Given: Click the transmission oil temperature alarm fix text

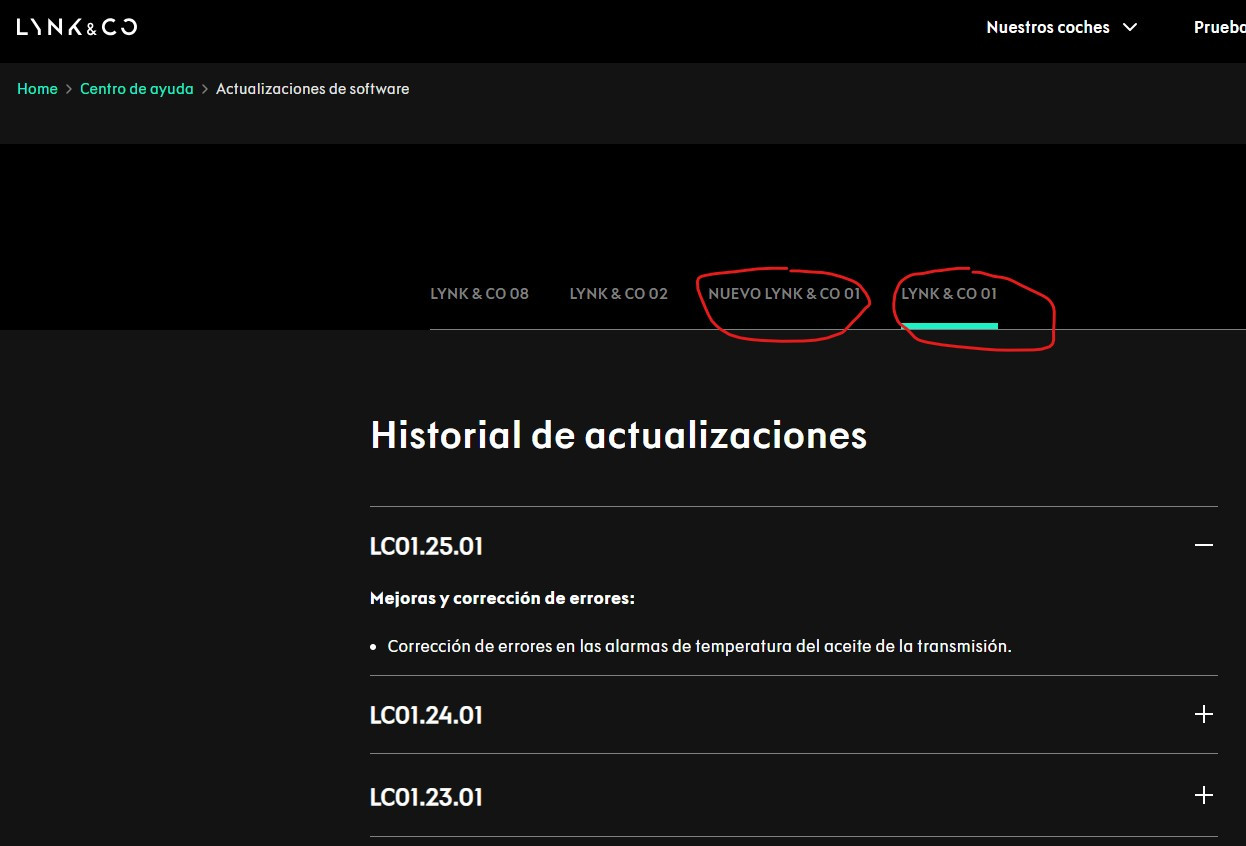Looking at the screenshot, I should [699, 646].
